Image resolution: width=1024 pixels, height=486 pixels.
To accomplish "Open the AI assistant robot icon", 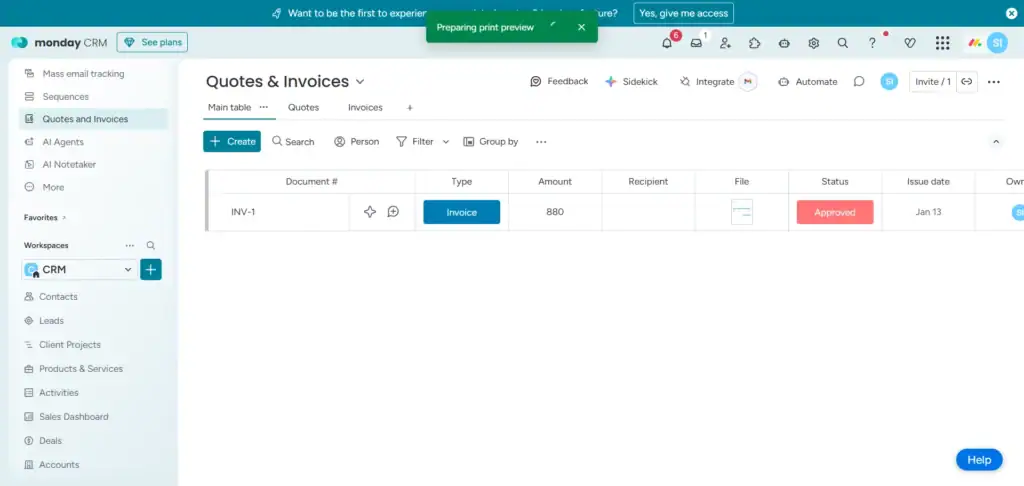I will (x=784, y=43).
